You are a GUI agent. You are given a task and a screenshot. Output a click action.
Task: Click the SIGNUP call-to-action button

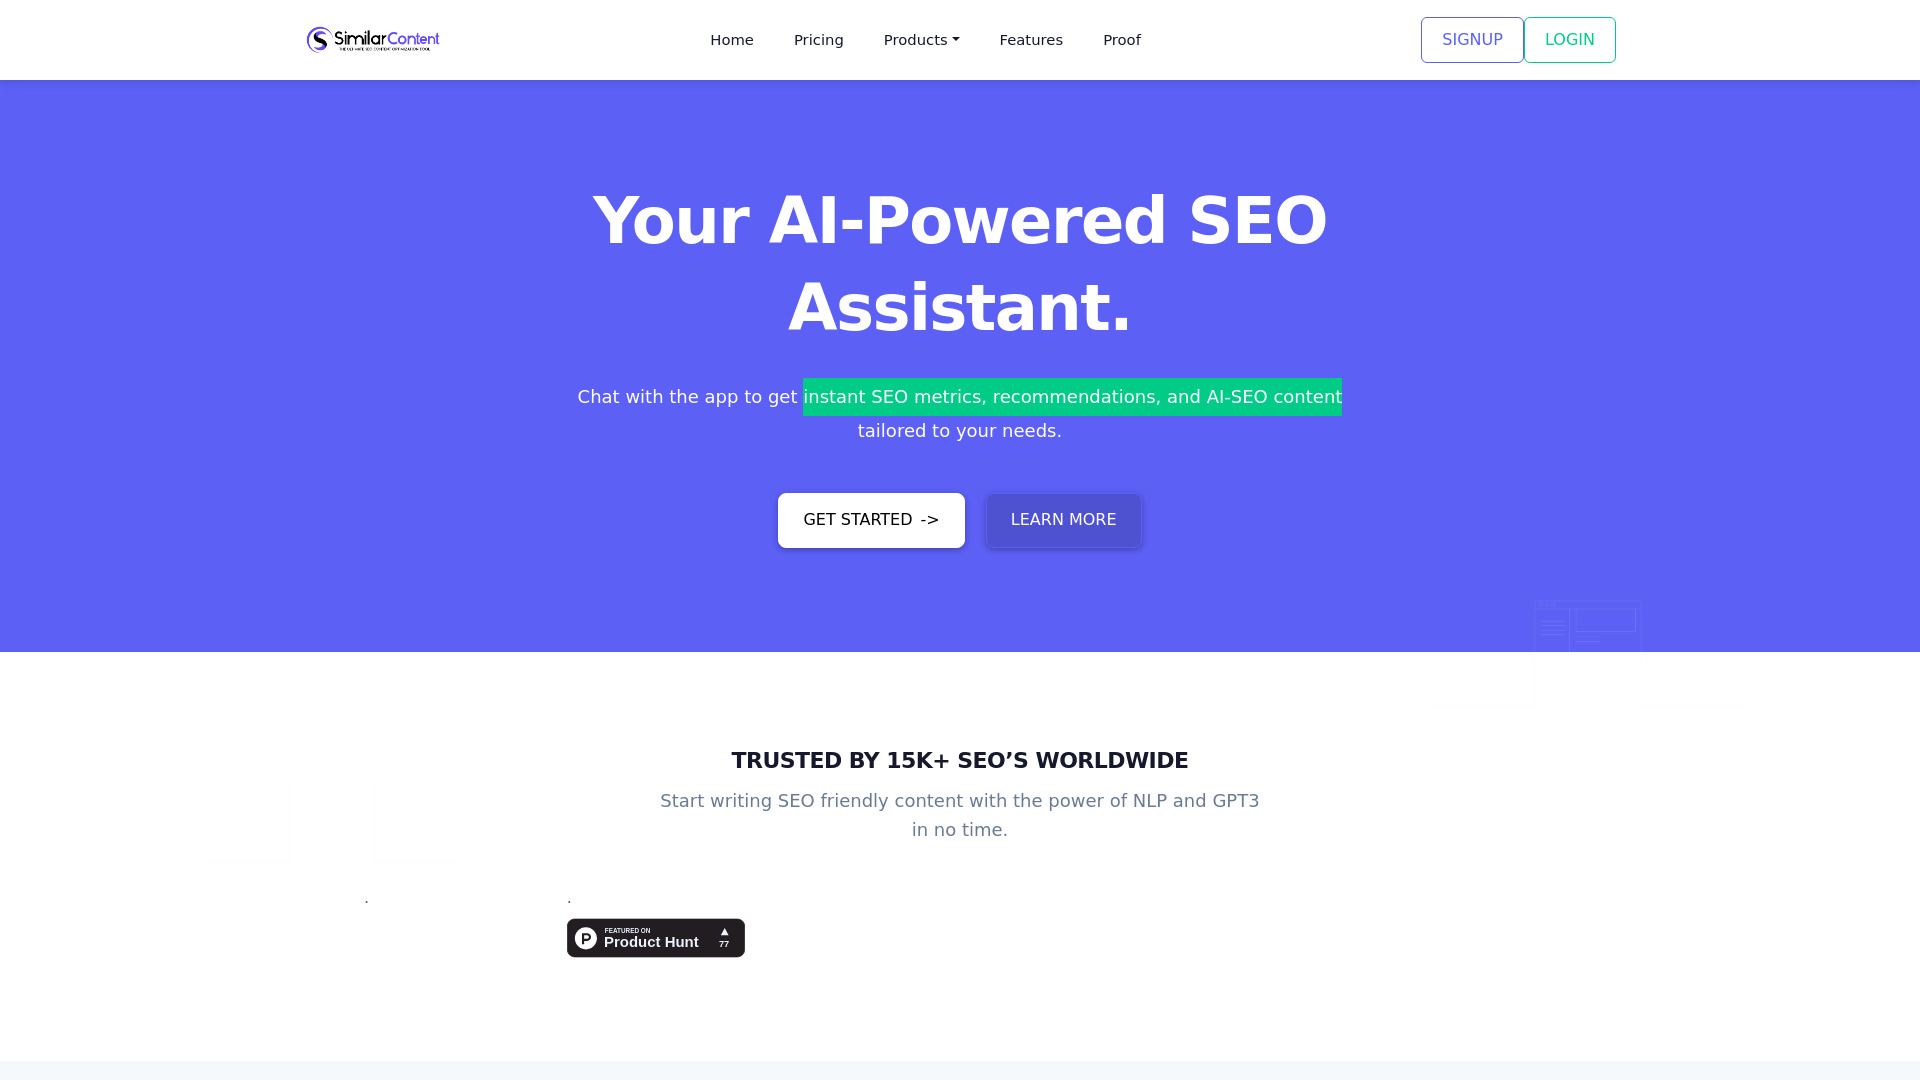[1472, 40]
